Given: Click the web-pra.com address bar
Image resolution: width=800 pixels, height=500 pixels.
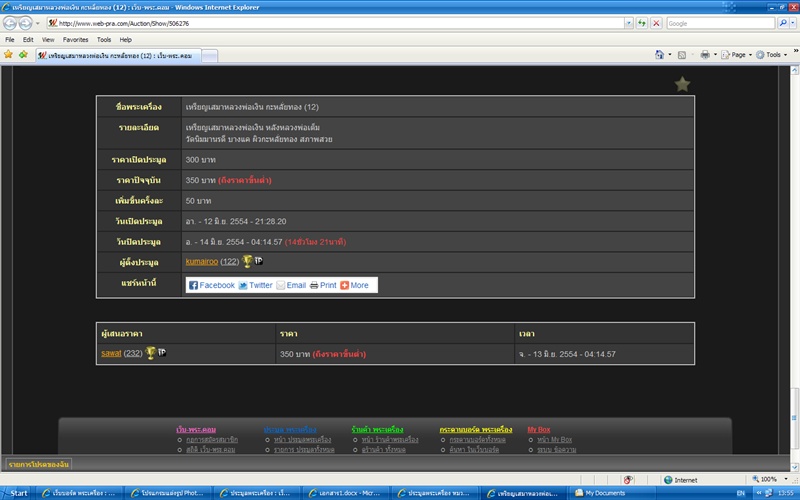Looking at the screenshot, I should [340, 23].
